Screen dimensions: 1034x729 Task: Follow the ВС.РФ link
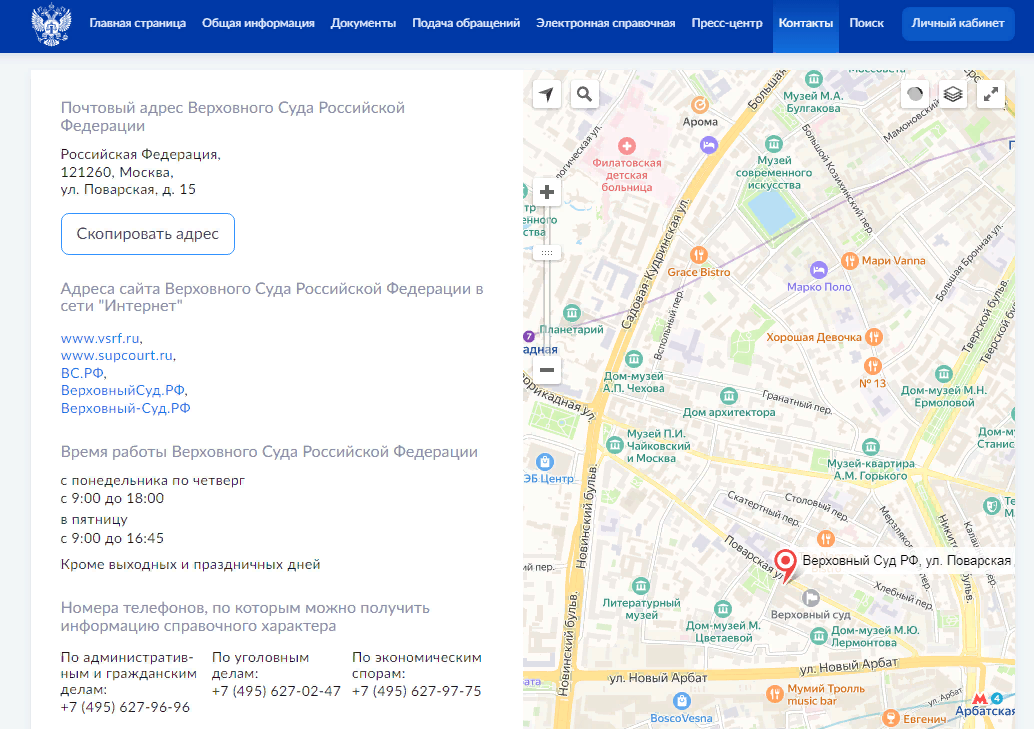point(82,373)
